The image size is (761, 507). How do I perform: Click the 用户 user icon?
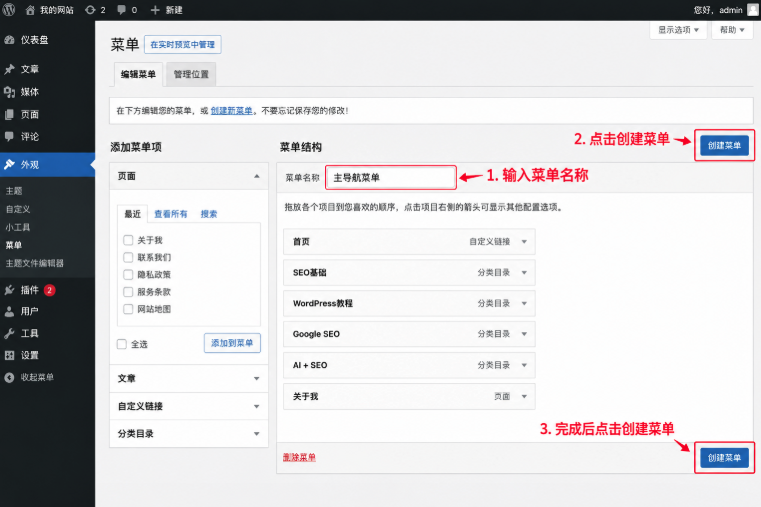9,311
